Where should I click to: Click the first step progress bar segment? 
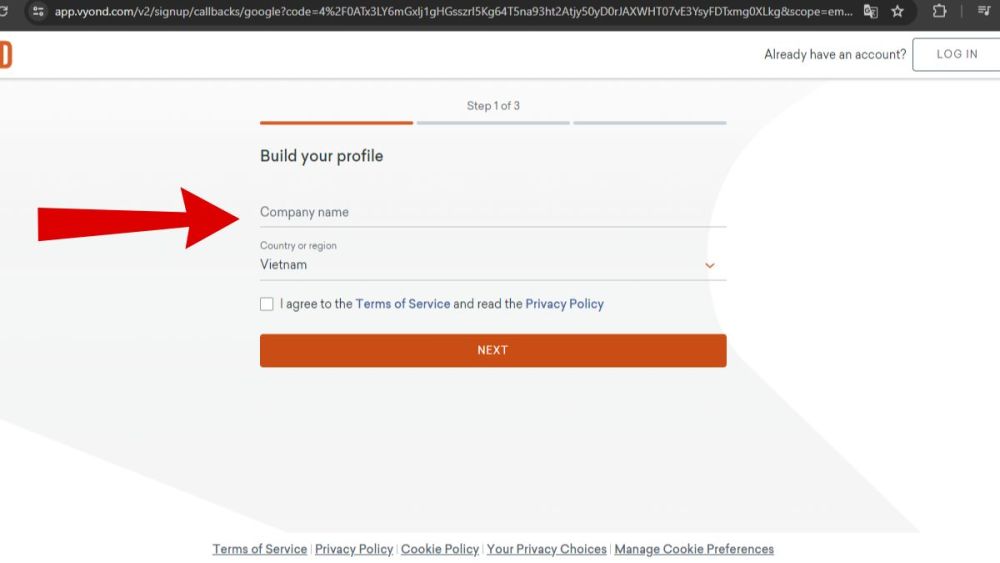(336, 123)
